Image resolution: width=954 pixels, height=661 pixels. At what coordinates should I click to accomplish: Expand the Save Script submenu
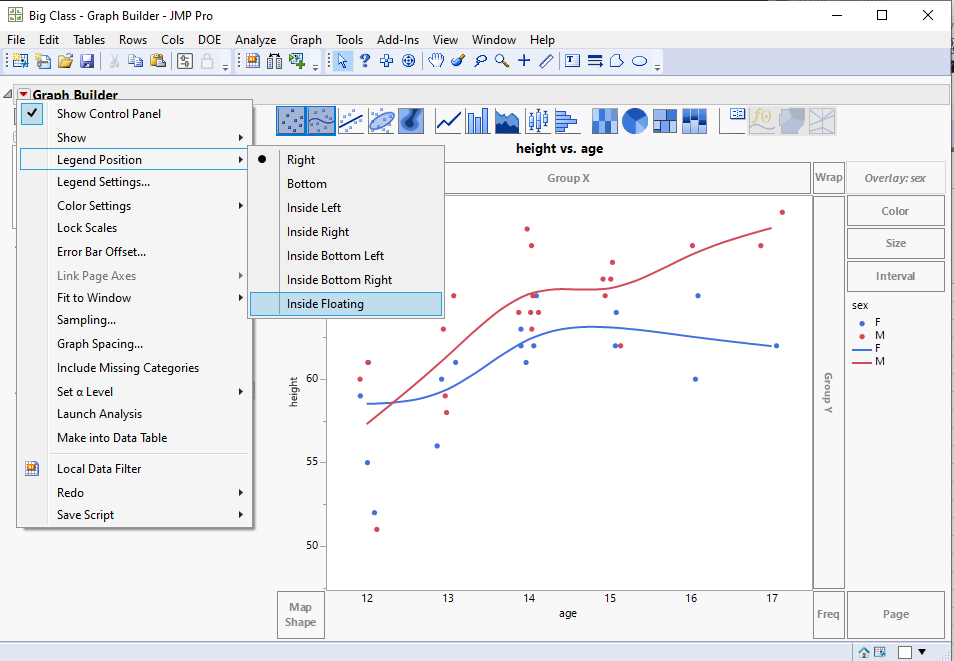click(136, 515)
